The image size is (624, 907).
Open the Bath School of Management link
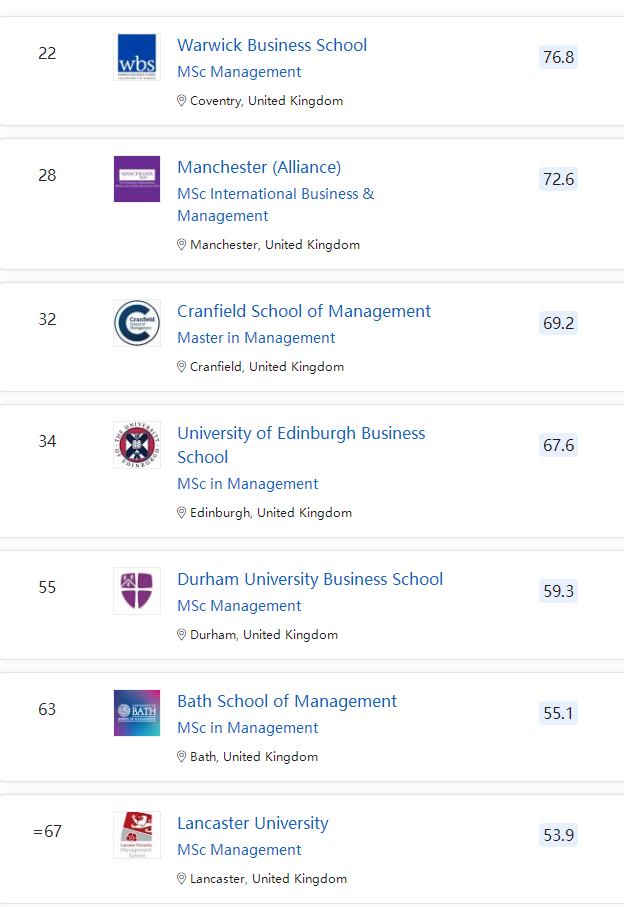click(x=287, y=701)
